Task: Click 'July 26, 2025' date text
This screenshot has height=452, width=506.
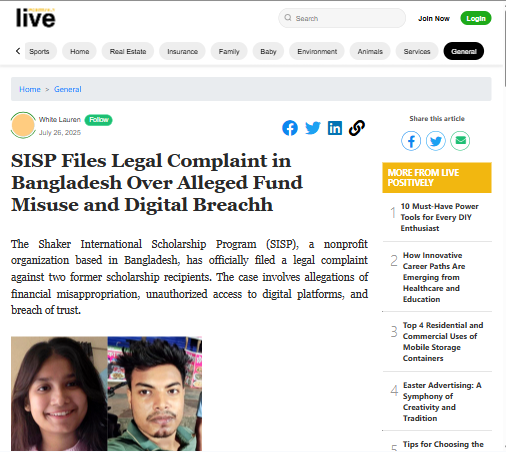Action: pos(60,133)
